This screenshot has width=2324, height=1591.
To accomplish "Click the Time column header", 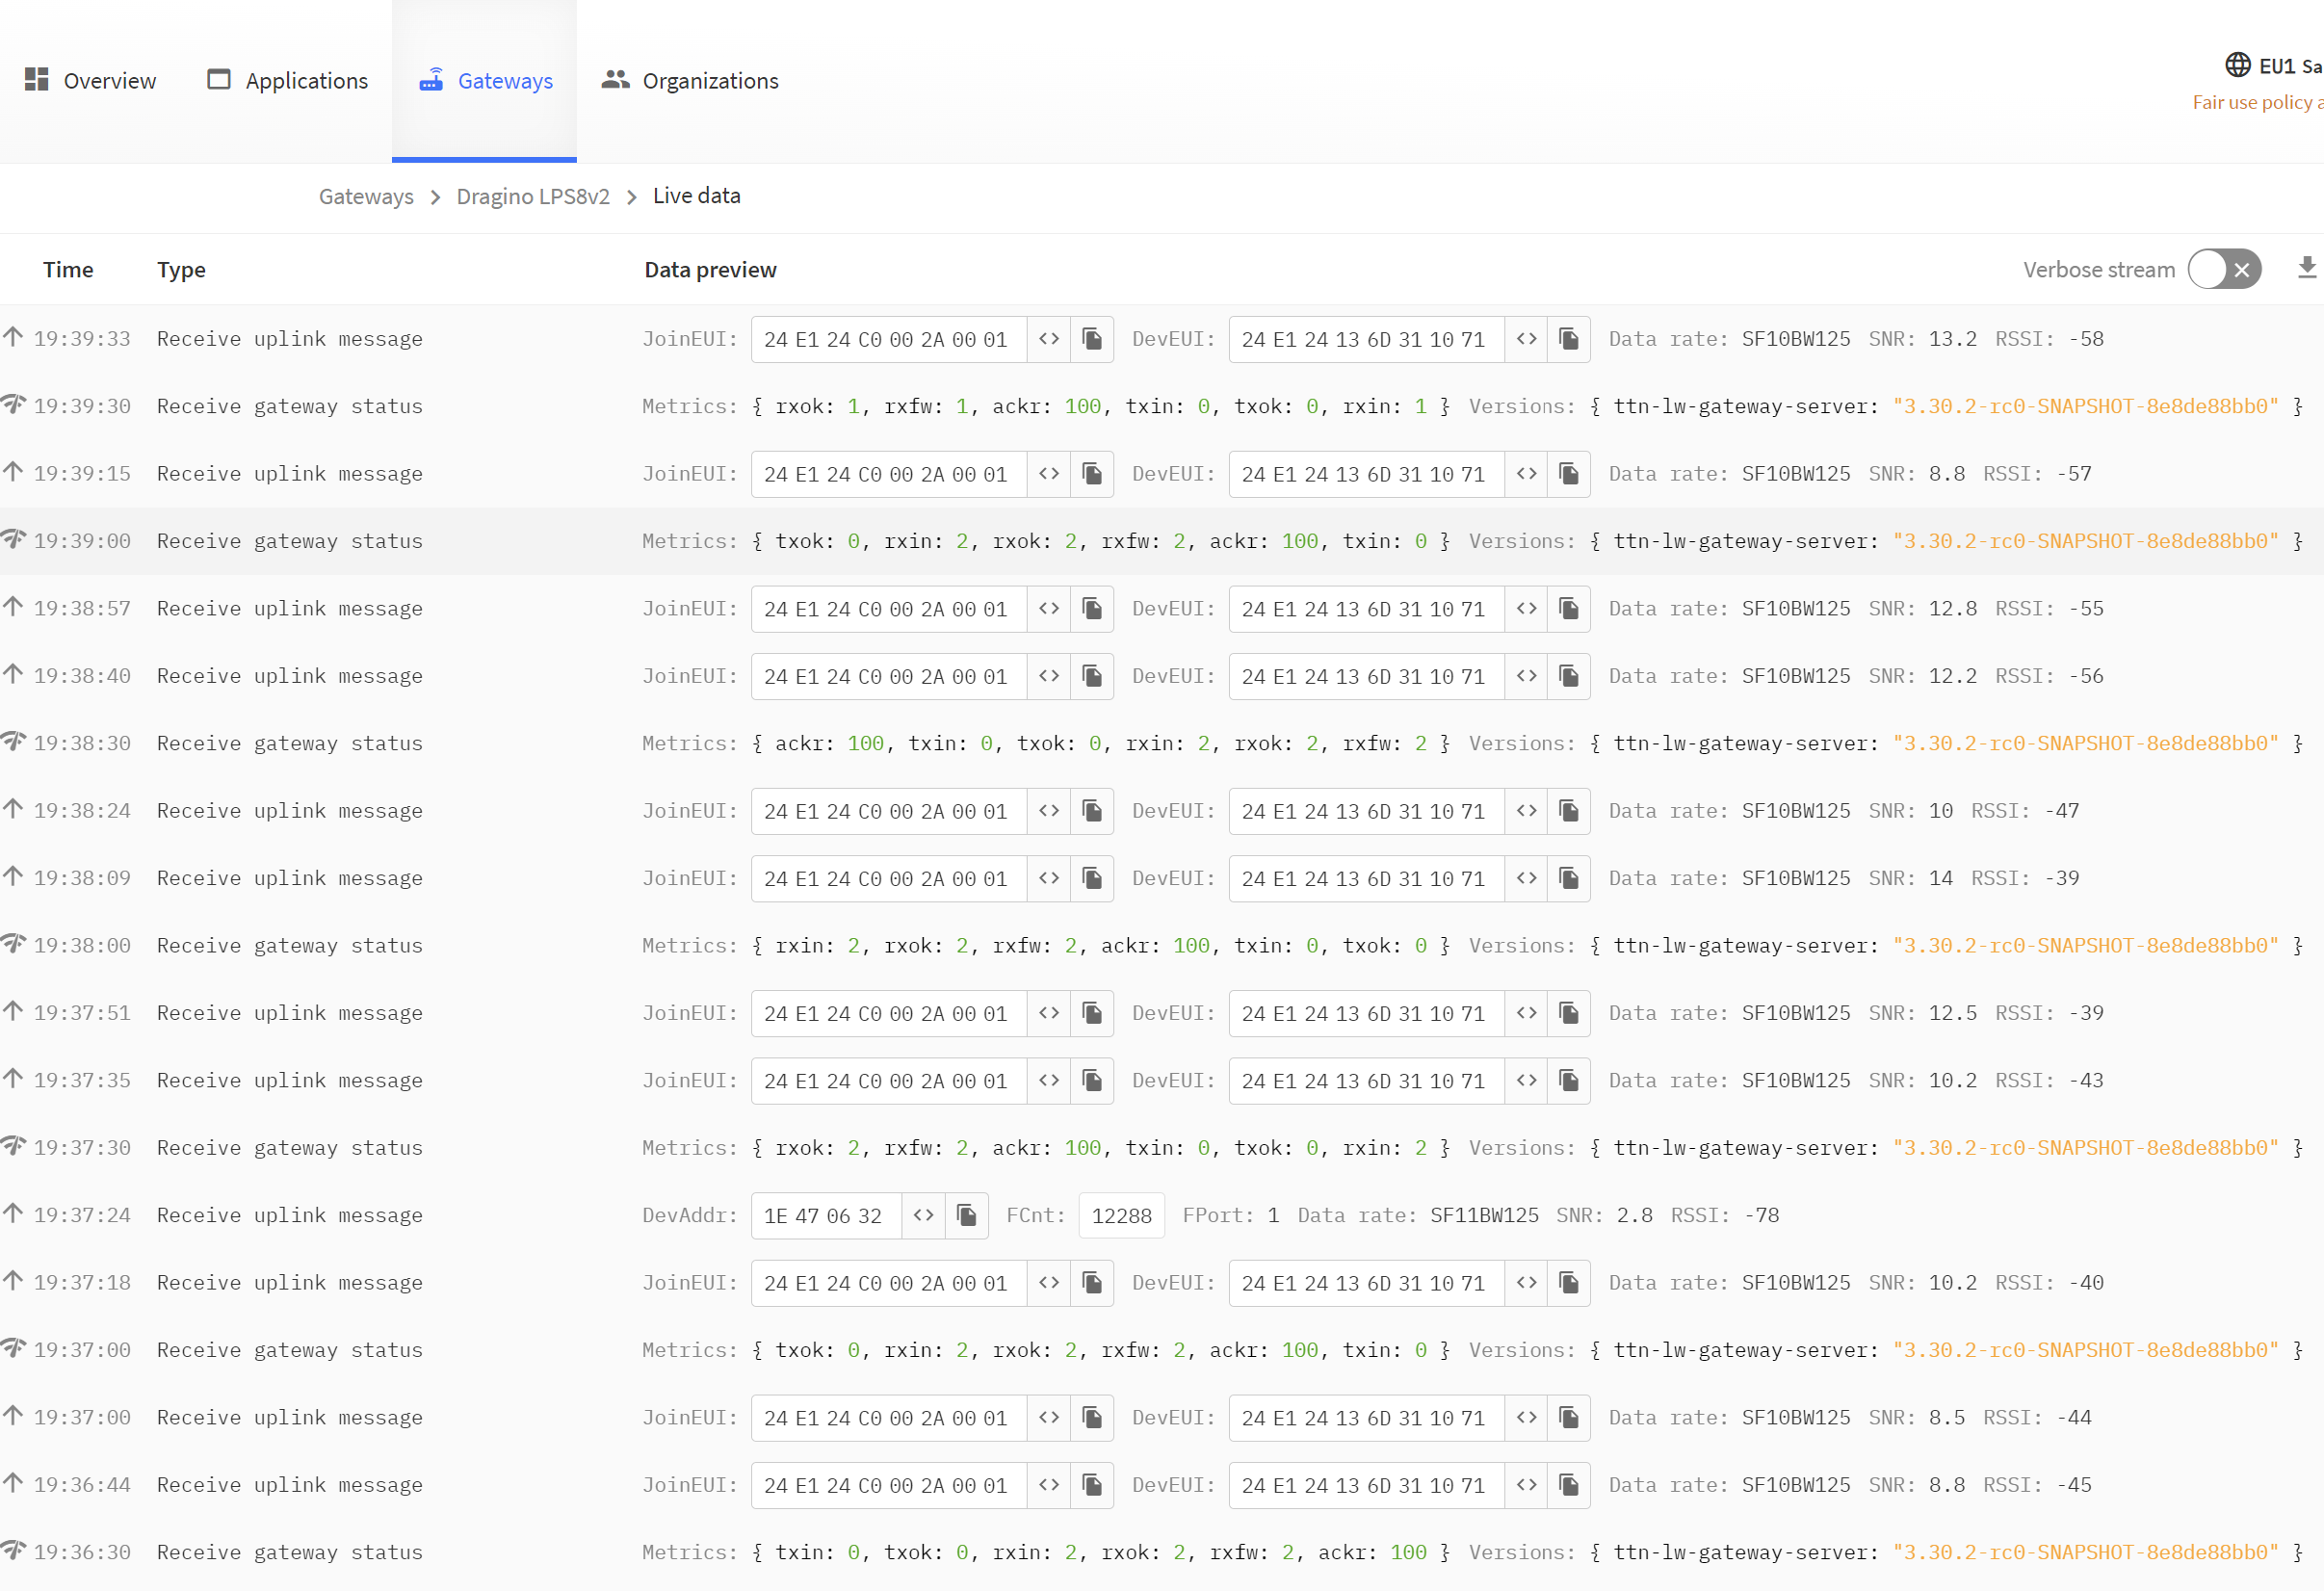I will click(x=68, y=269).
